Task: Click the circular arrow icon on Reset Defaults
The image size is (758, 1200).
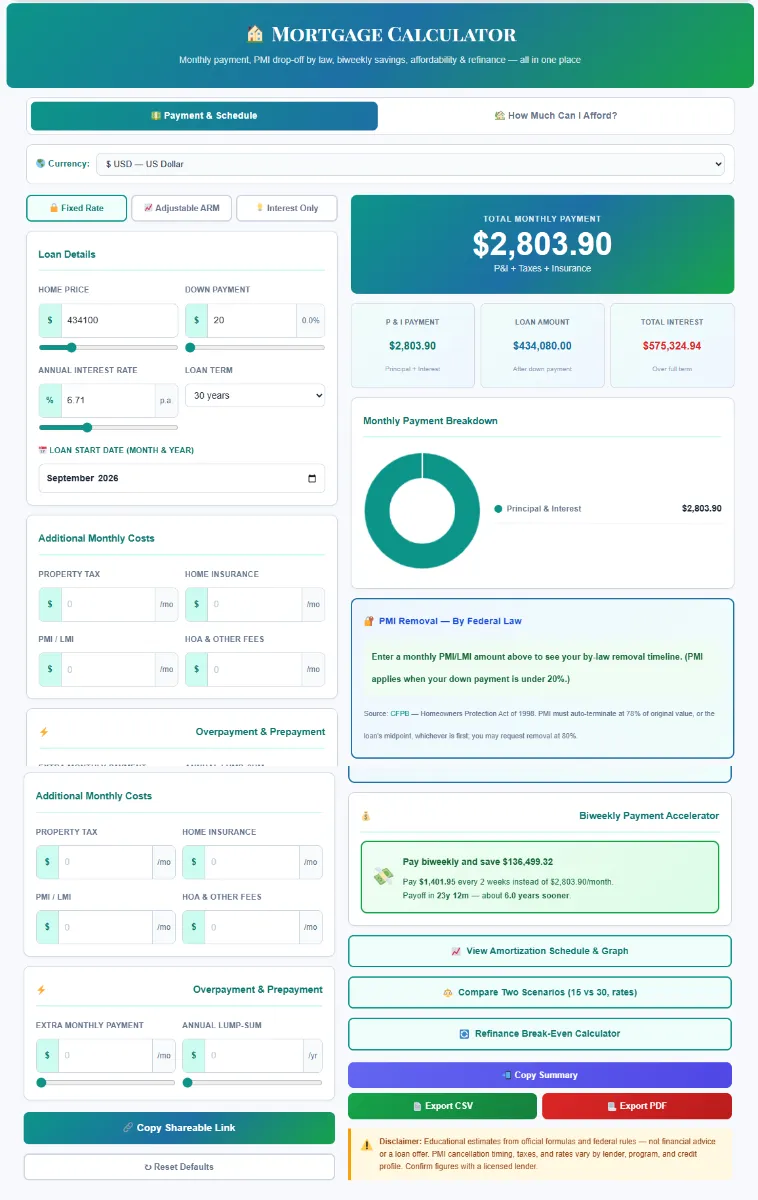Action: tap(149, 1167)
